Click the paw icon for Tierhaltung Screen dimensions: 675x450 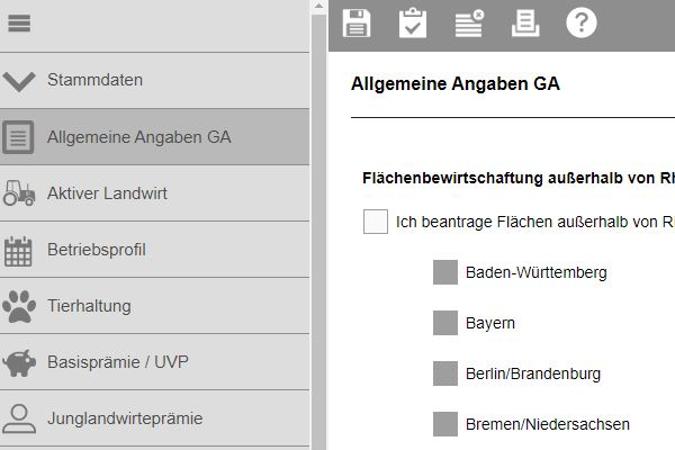pyautogui.click(x=19, y=306)
